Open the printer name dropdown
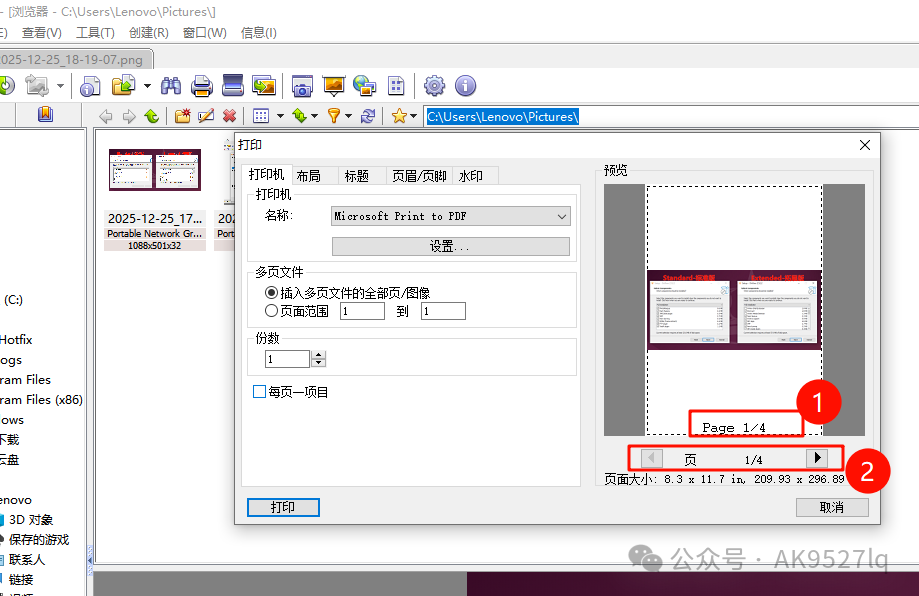The image size is (919, 596). pyautogui.click(x=560, y=216)
